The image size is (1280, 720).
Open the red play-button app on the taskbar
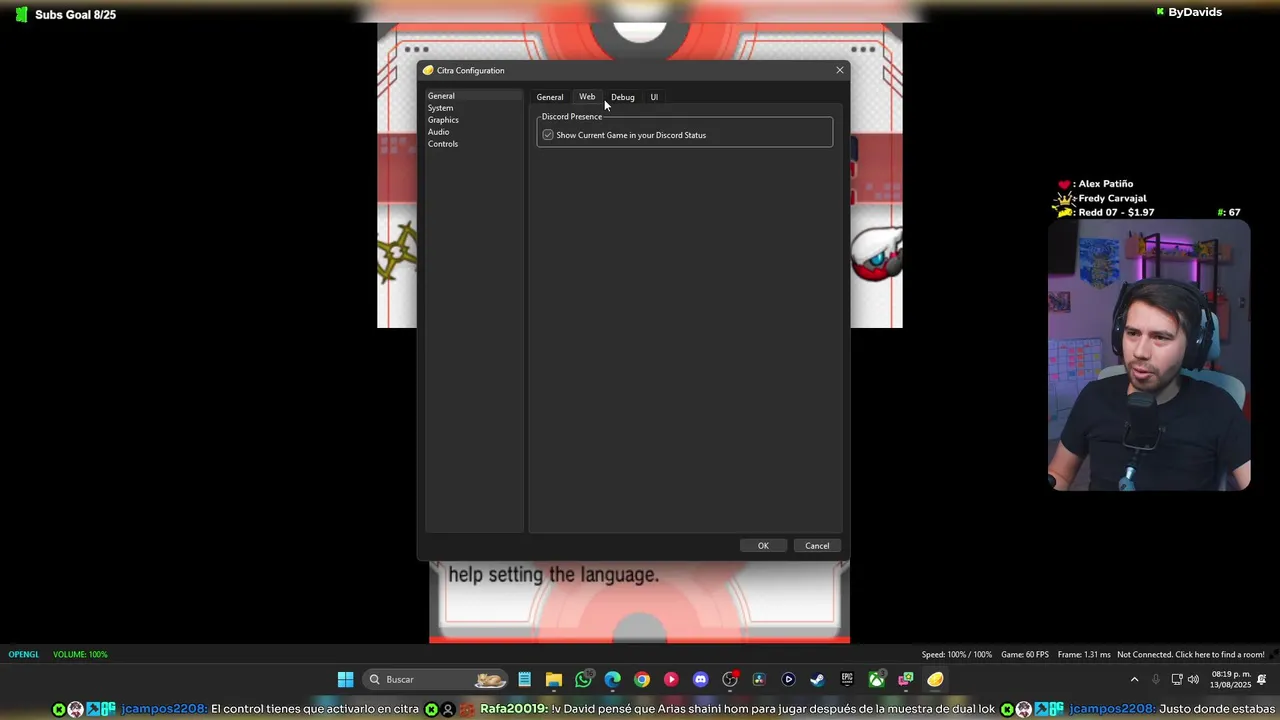(x=671, y=680)
